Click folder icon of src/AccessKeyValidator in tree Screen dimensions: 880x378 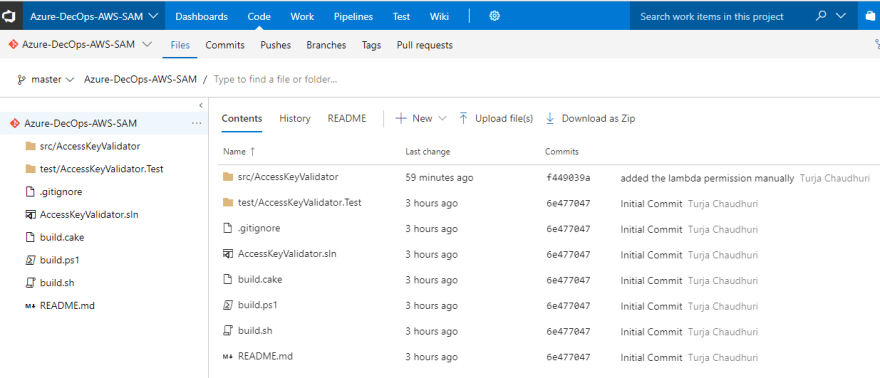[x=31, y=146]
